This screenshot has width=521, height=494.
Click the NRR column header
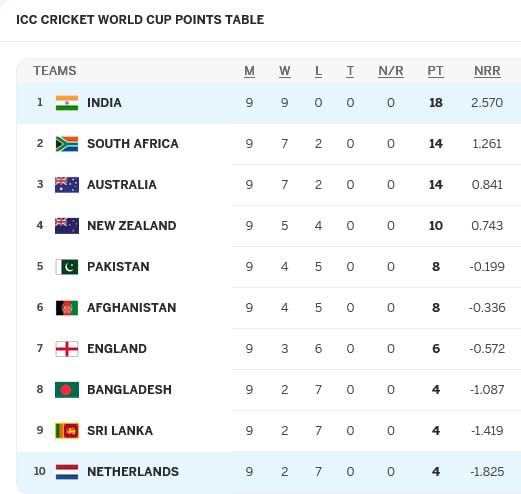click(487, 71)
